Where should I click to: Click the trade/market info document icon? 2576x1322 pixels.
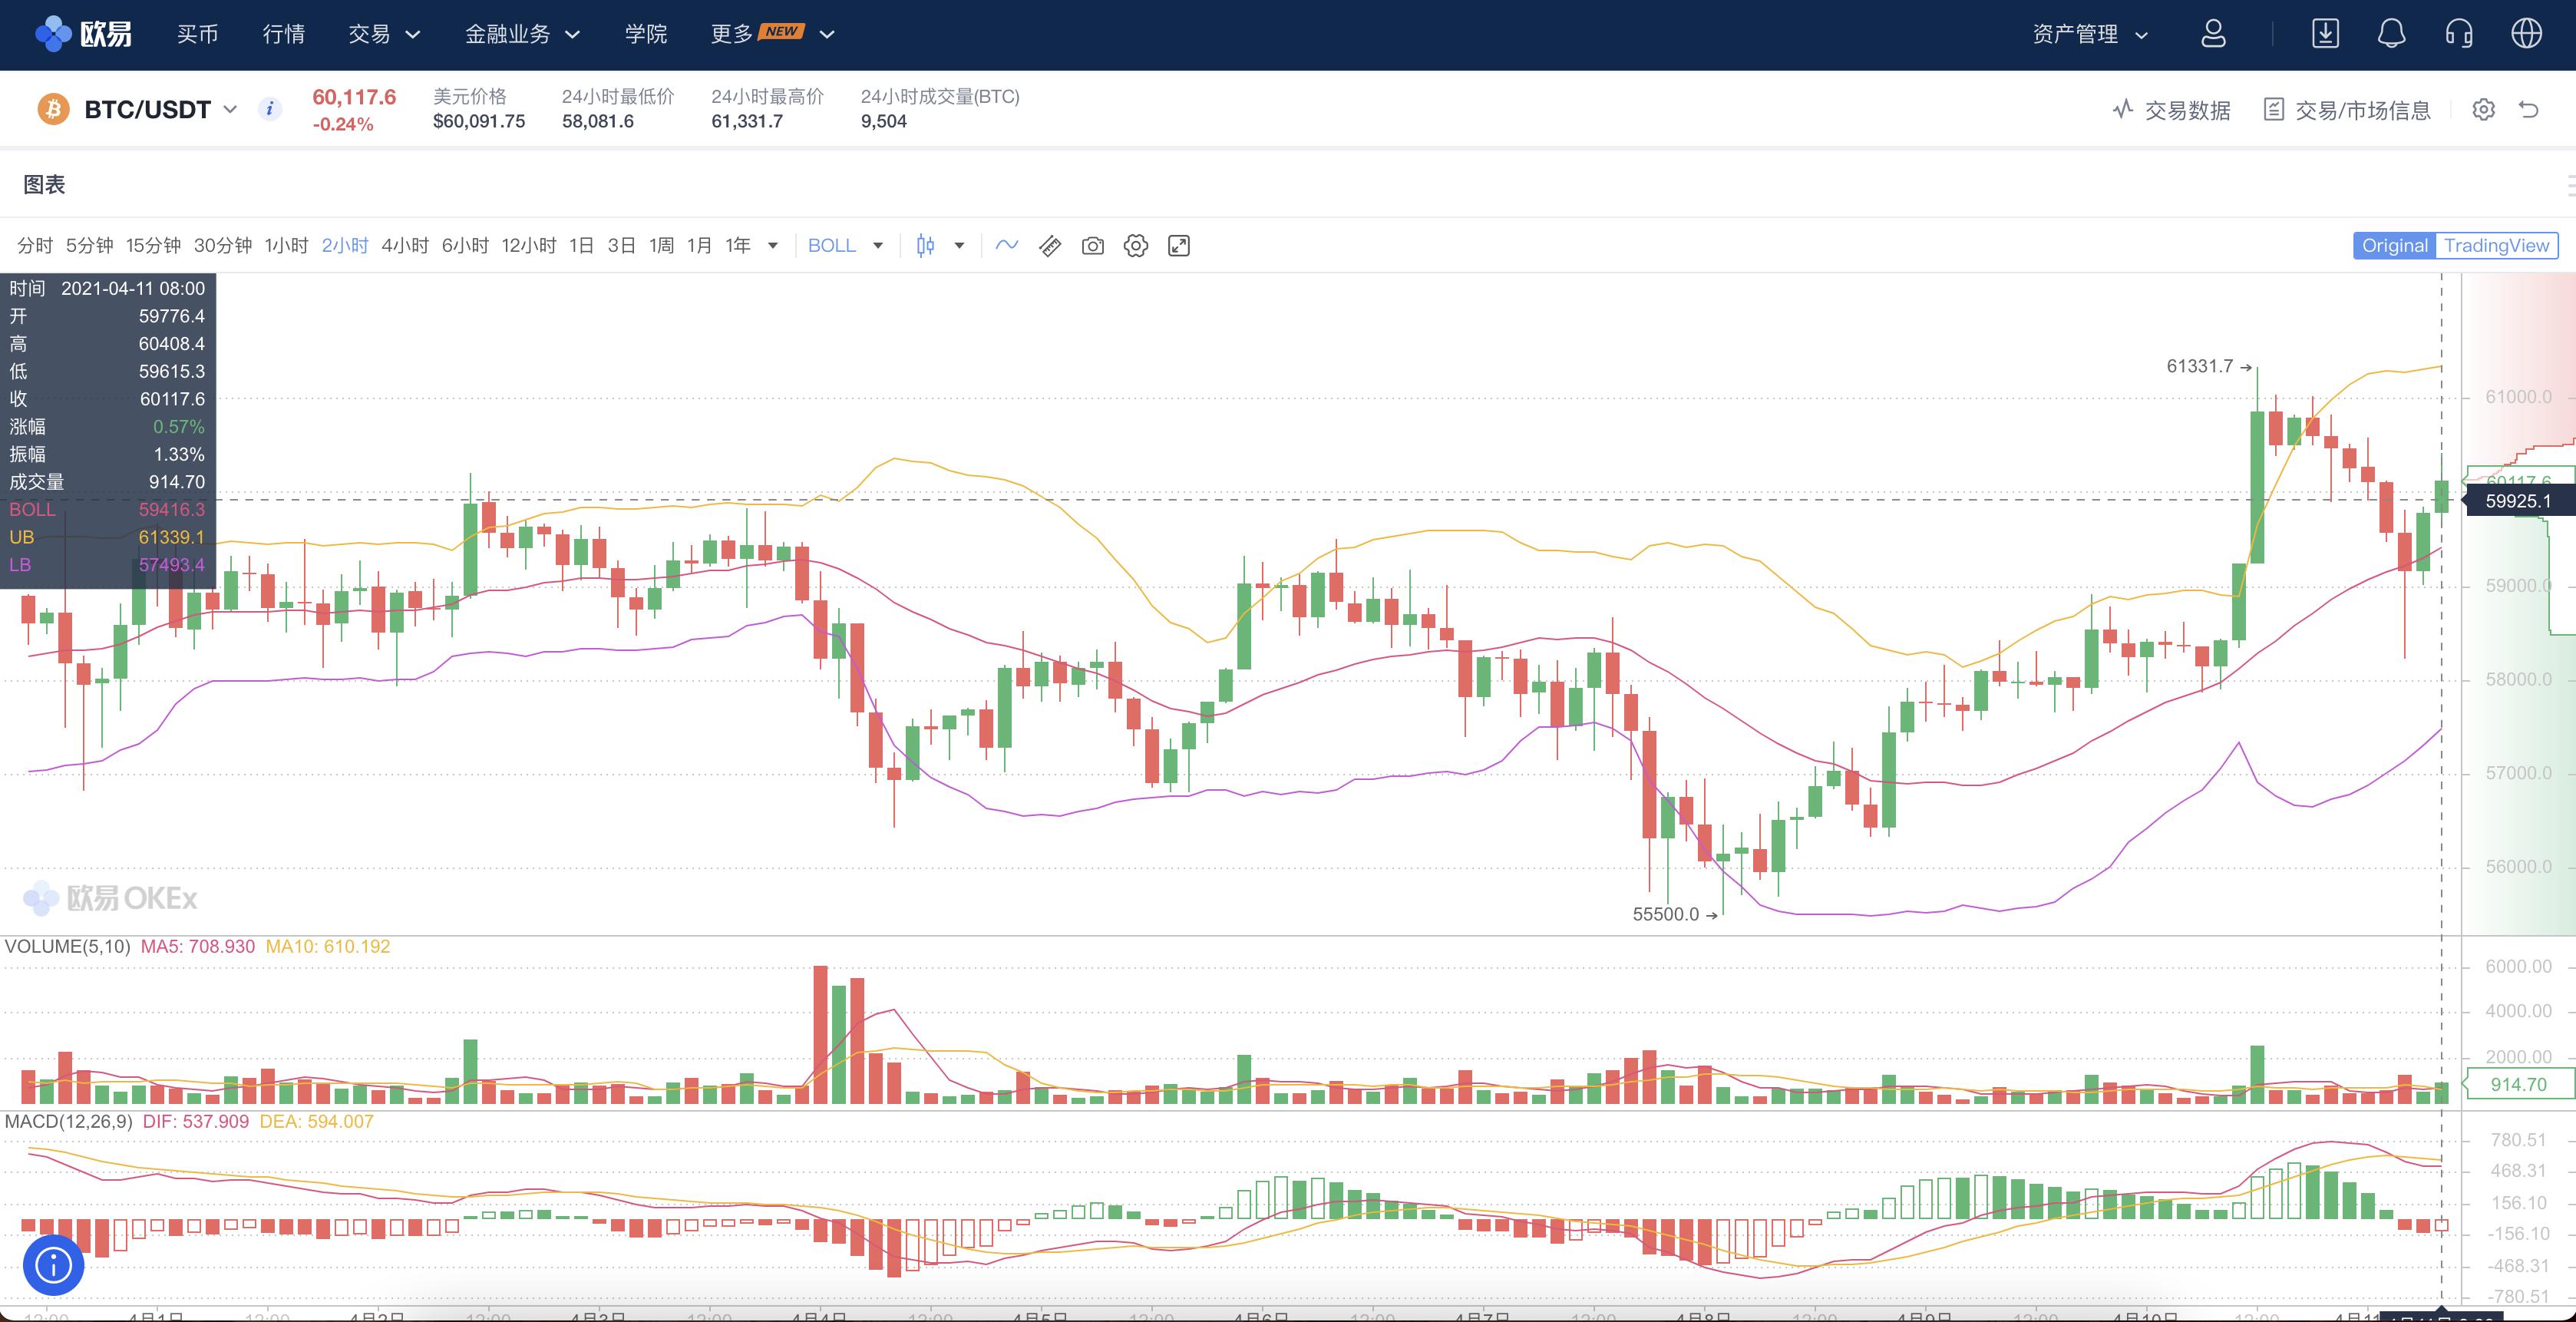click(2274, 110)
